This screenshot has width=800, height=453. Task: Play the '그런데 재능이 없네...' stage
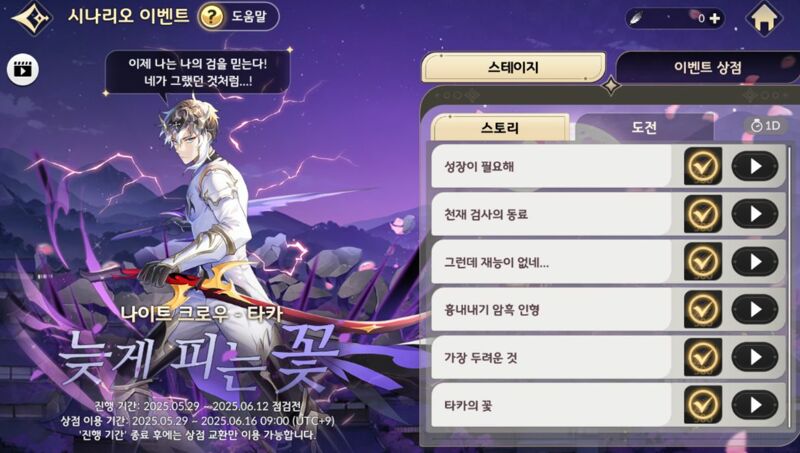click(755, 262)
